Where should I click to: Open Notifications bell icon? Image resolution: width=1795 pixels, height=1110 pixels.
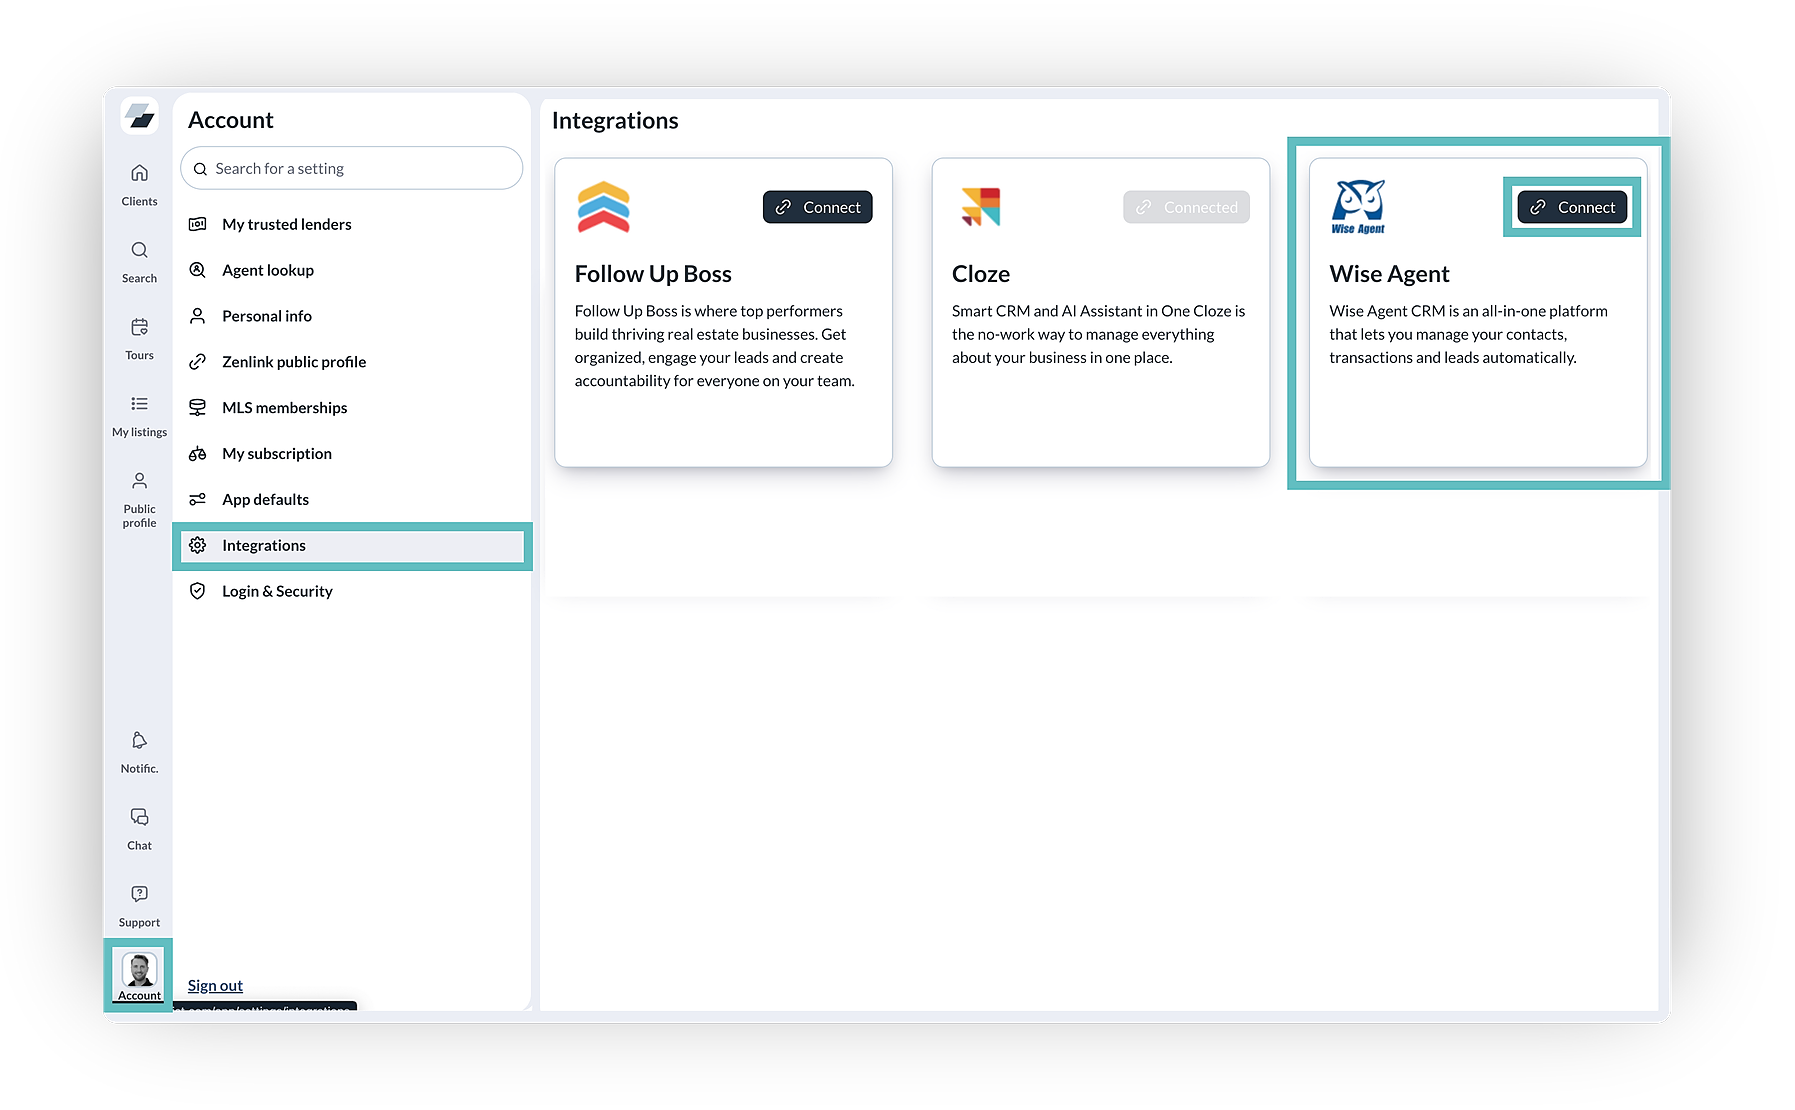click(x=139, y=740)
